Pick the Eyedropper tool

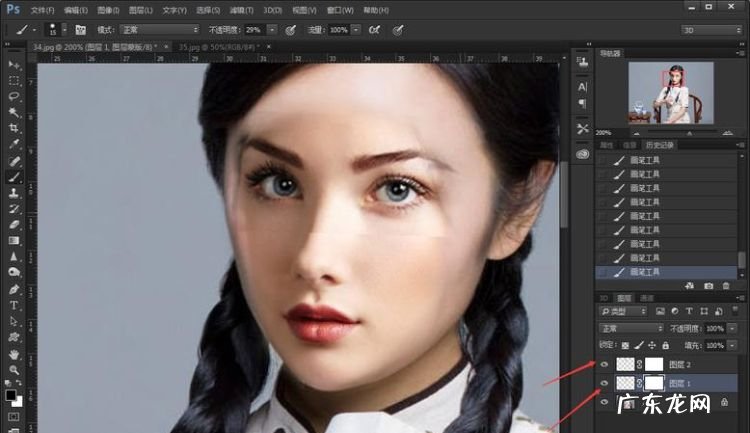(14, 145)
